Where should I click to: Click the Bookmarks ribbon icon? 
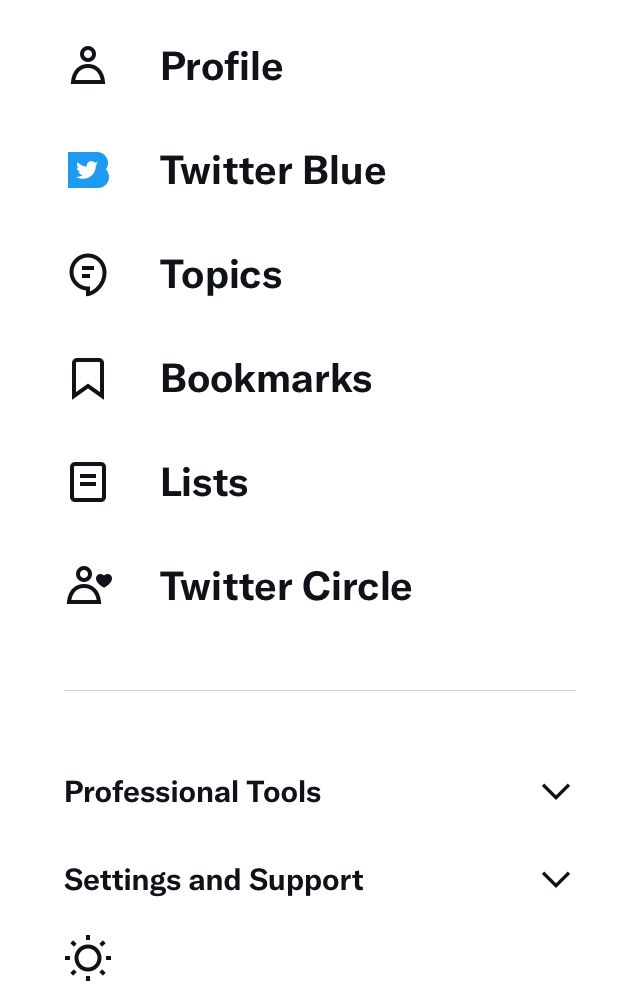pos(88,379)
